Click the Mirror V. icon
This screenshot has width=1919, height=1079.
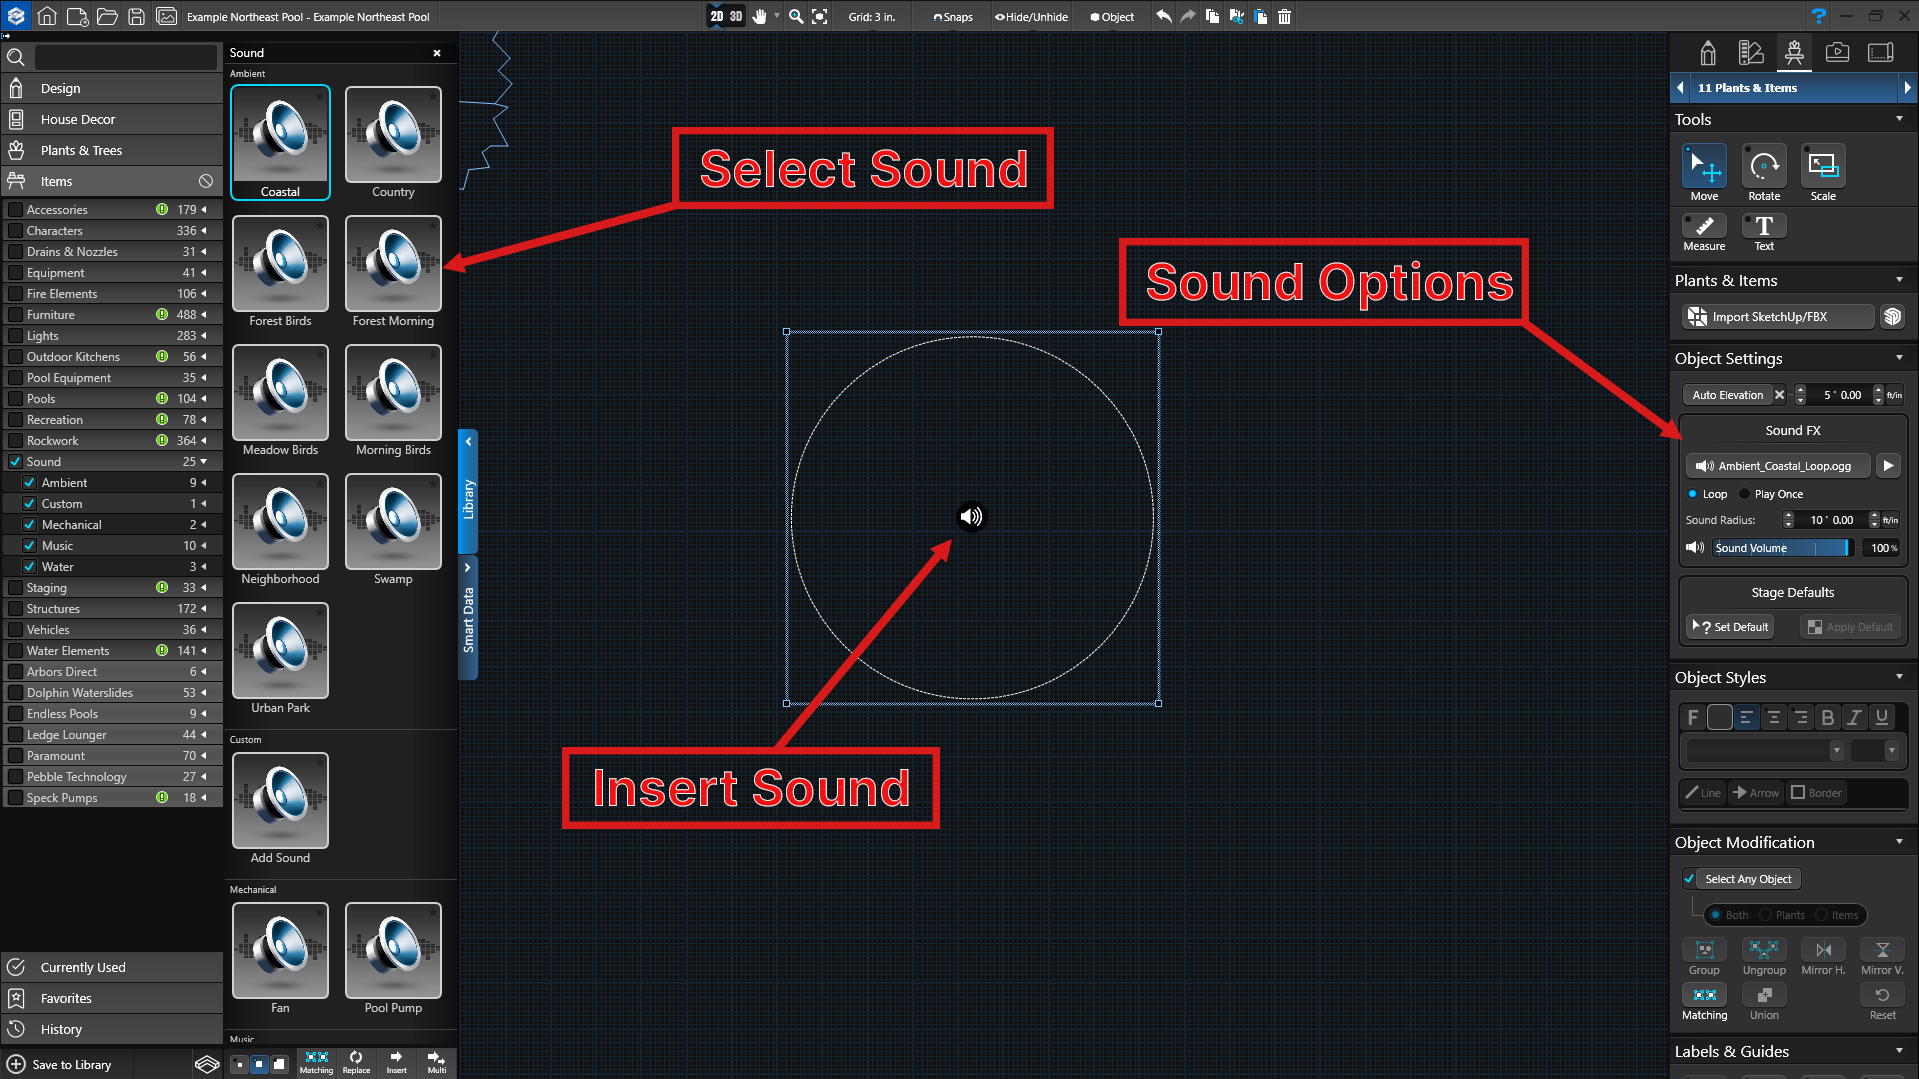click(x=1882, y=950)
